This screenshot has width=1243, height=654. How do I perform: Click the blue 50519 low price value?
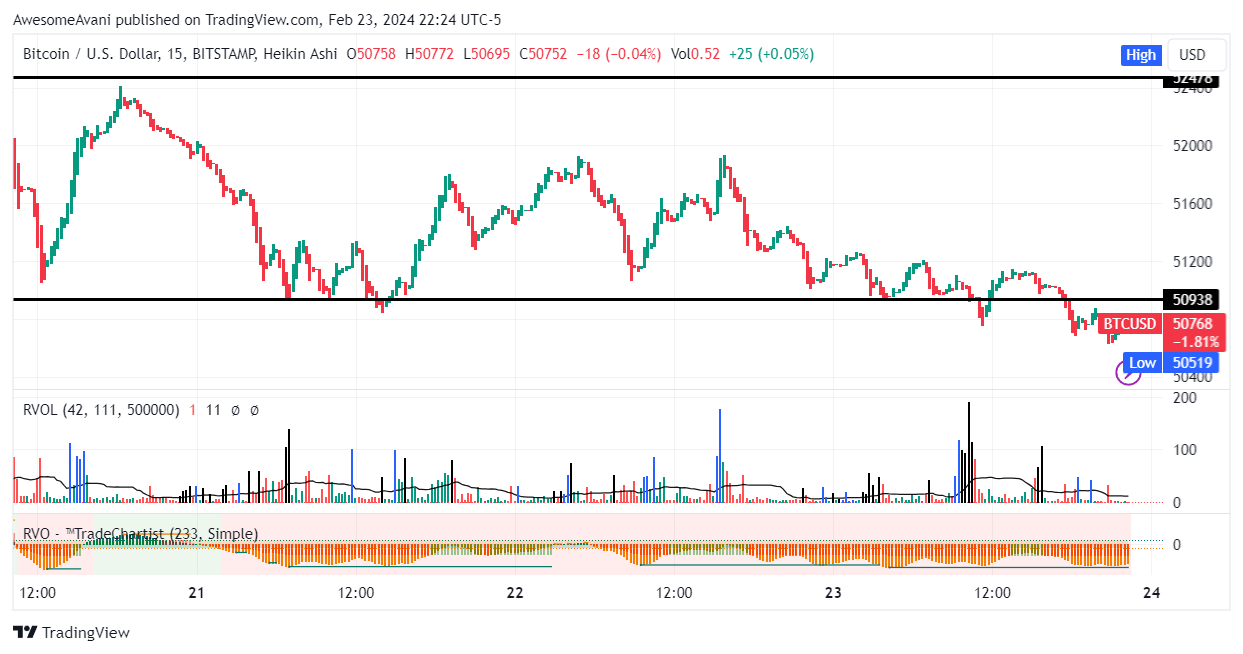click(1192, 363)
